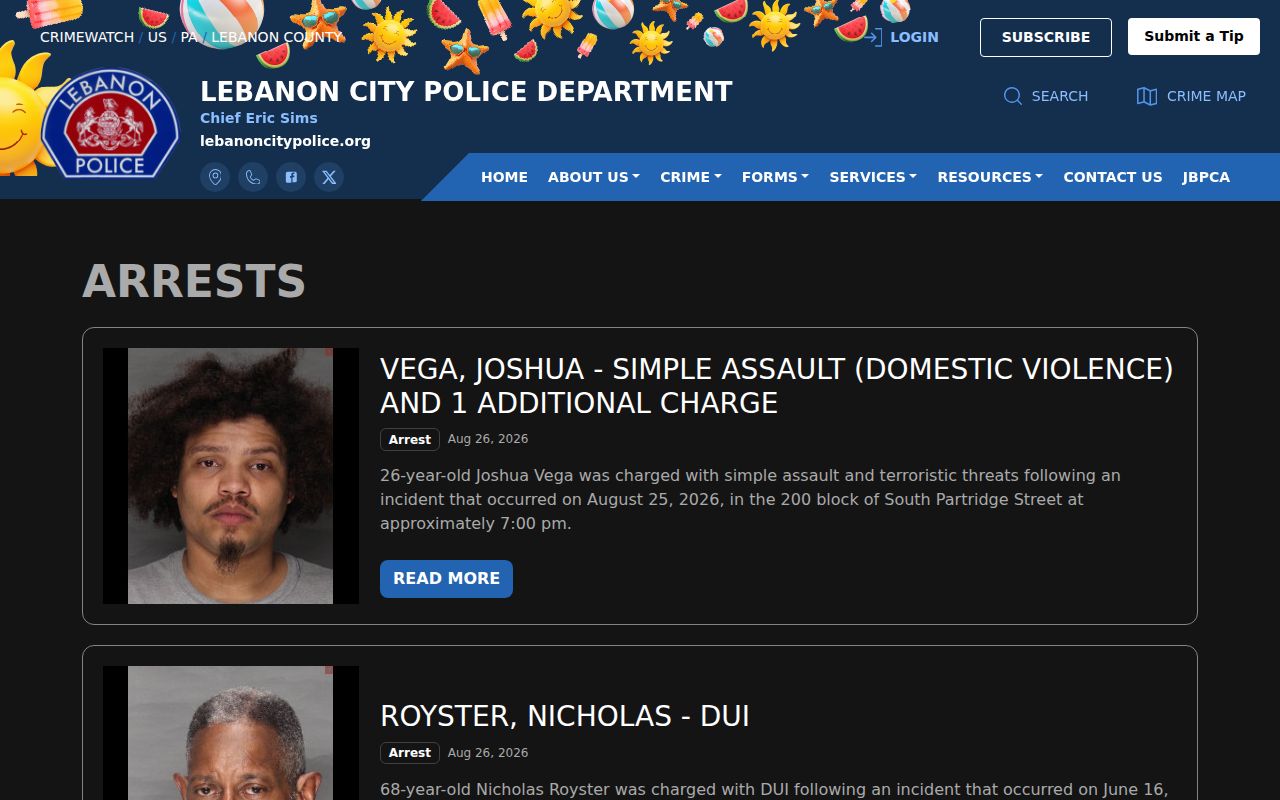Viewport: 1280px width, 800px height.
Task: Click the Aug 26, 2026 date on Royster entry
Action: tap(488, 753)
